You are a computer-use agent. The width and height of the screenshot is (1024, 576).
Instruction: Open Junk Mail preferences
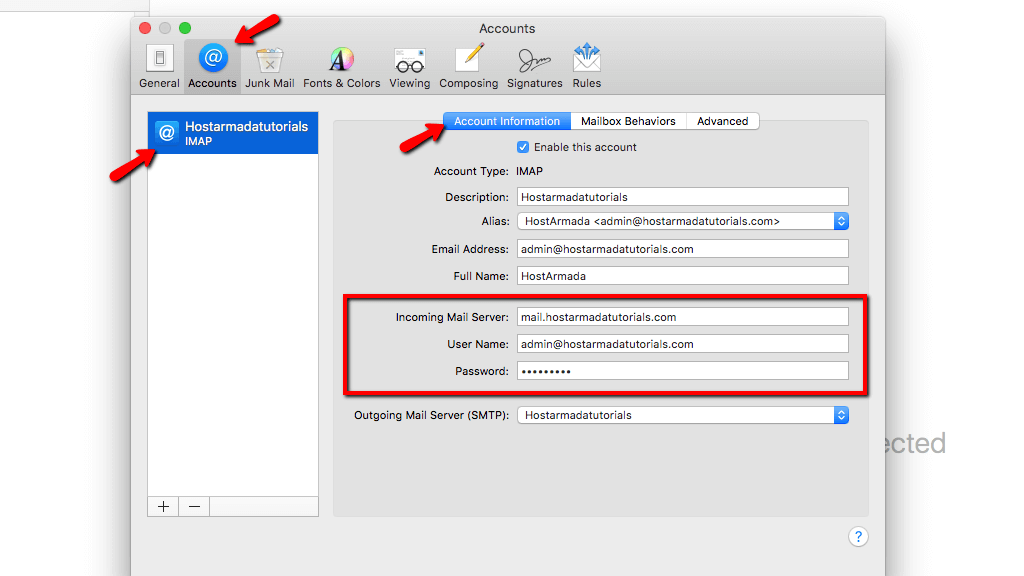[x=269, y=67]
